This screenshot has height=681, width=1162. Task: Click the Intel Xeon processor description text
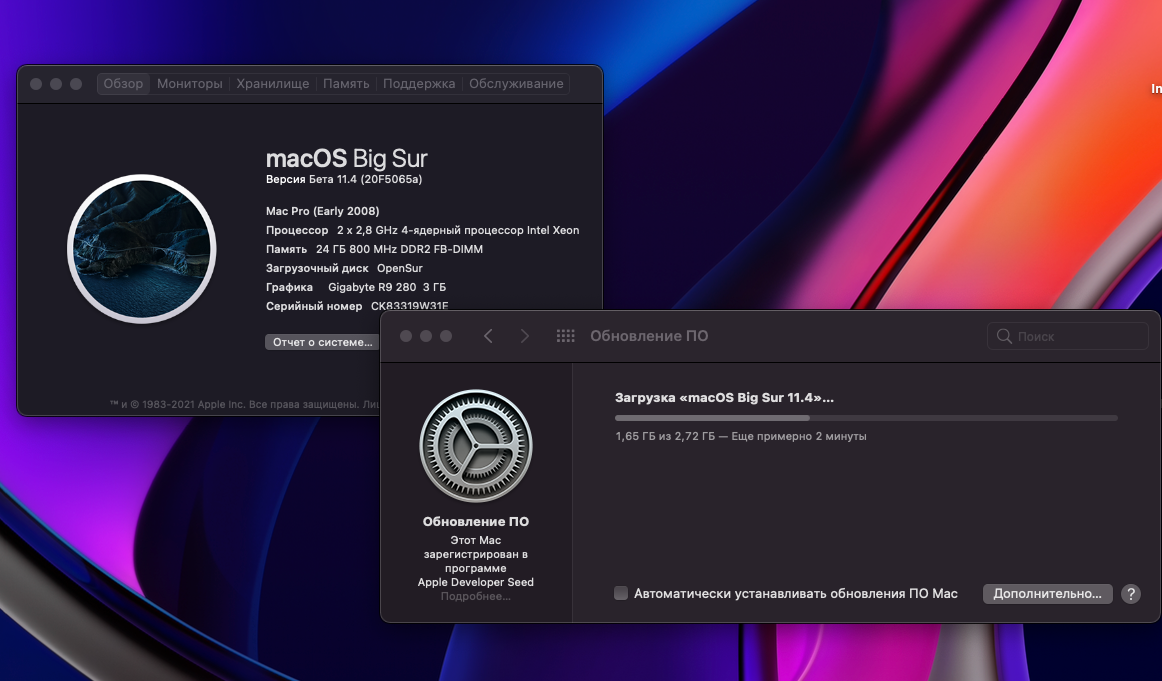(458, 230)
